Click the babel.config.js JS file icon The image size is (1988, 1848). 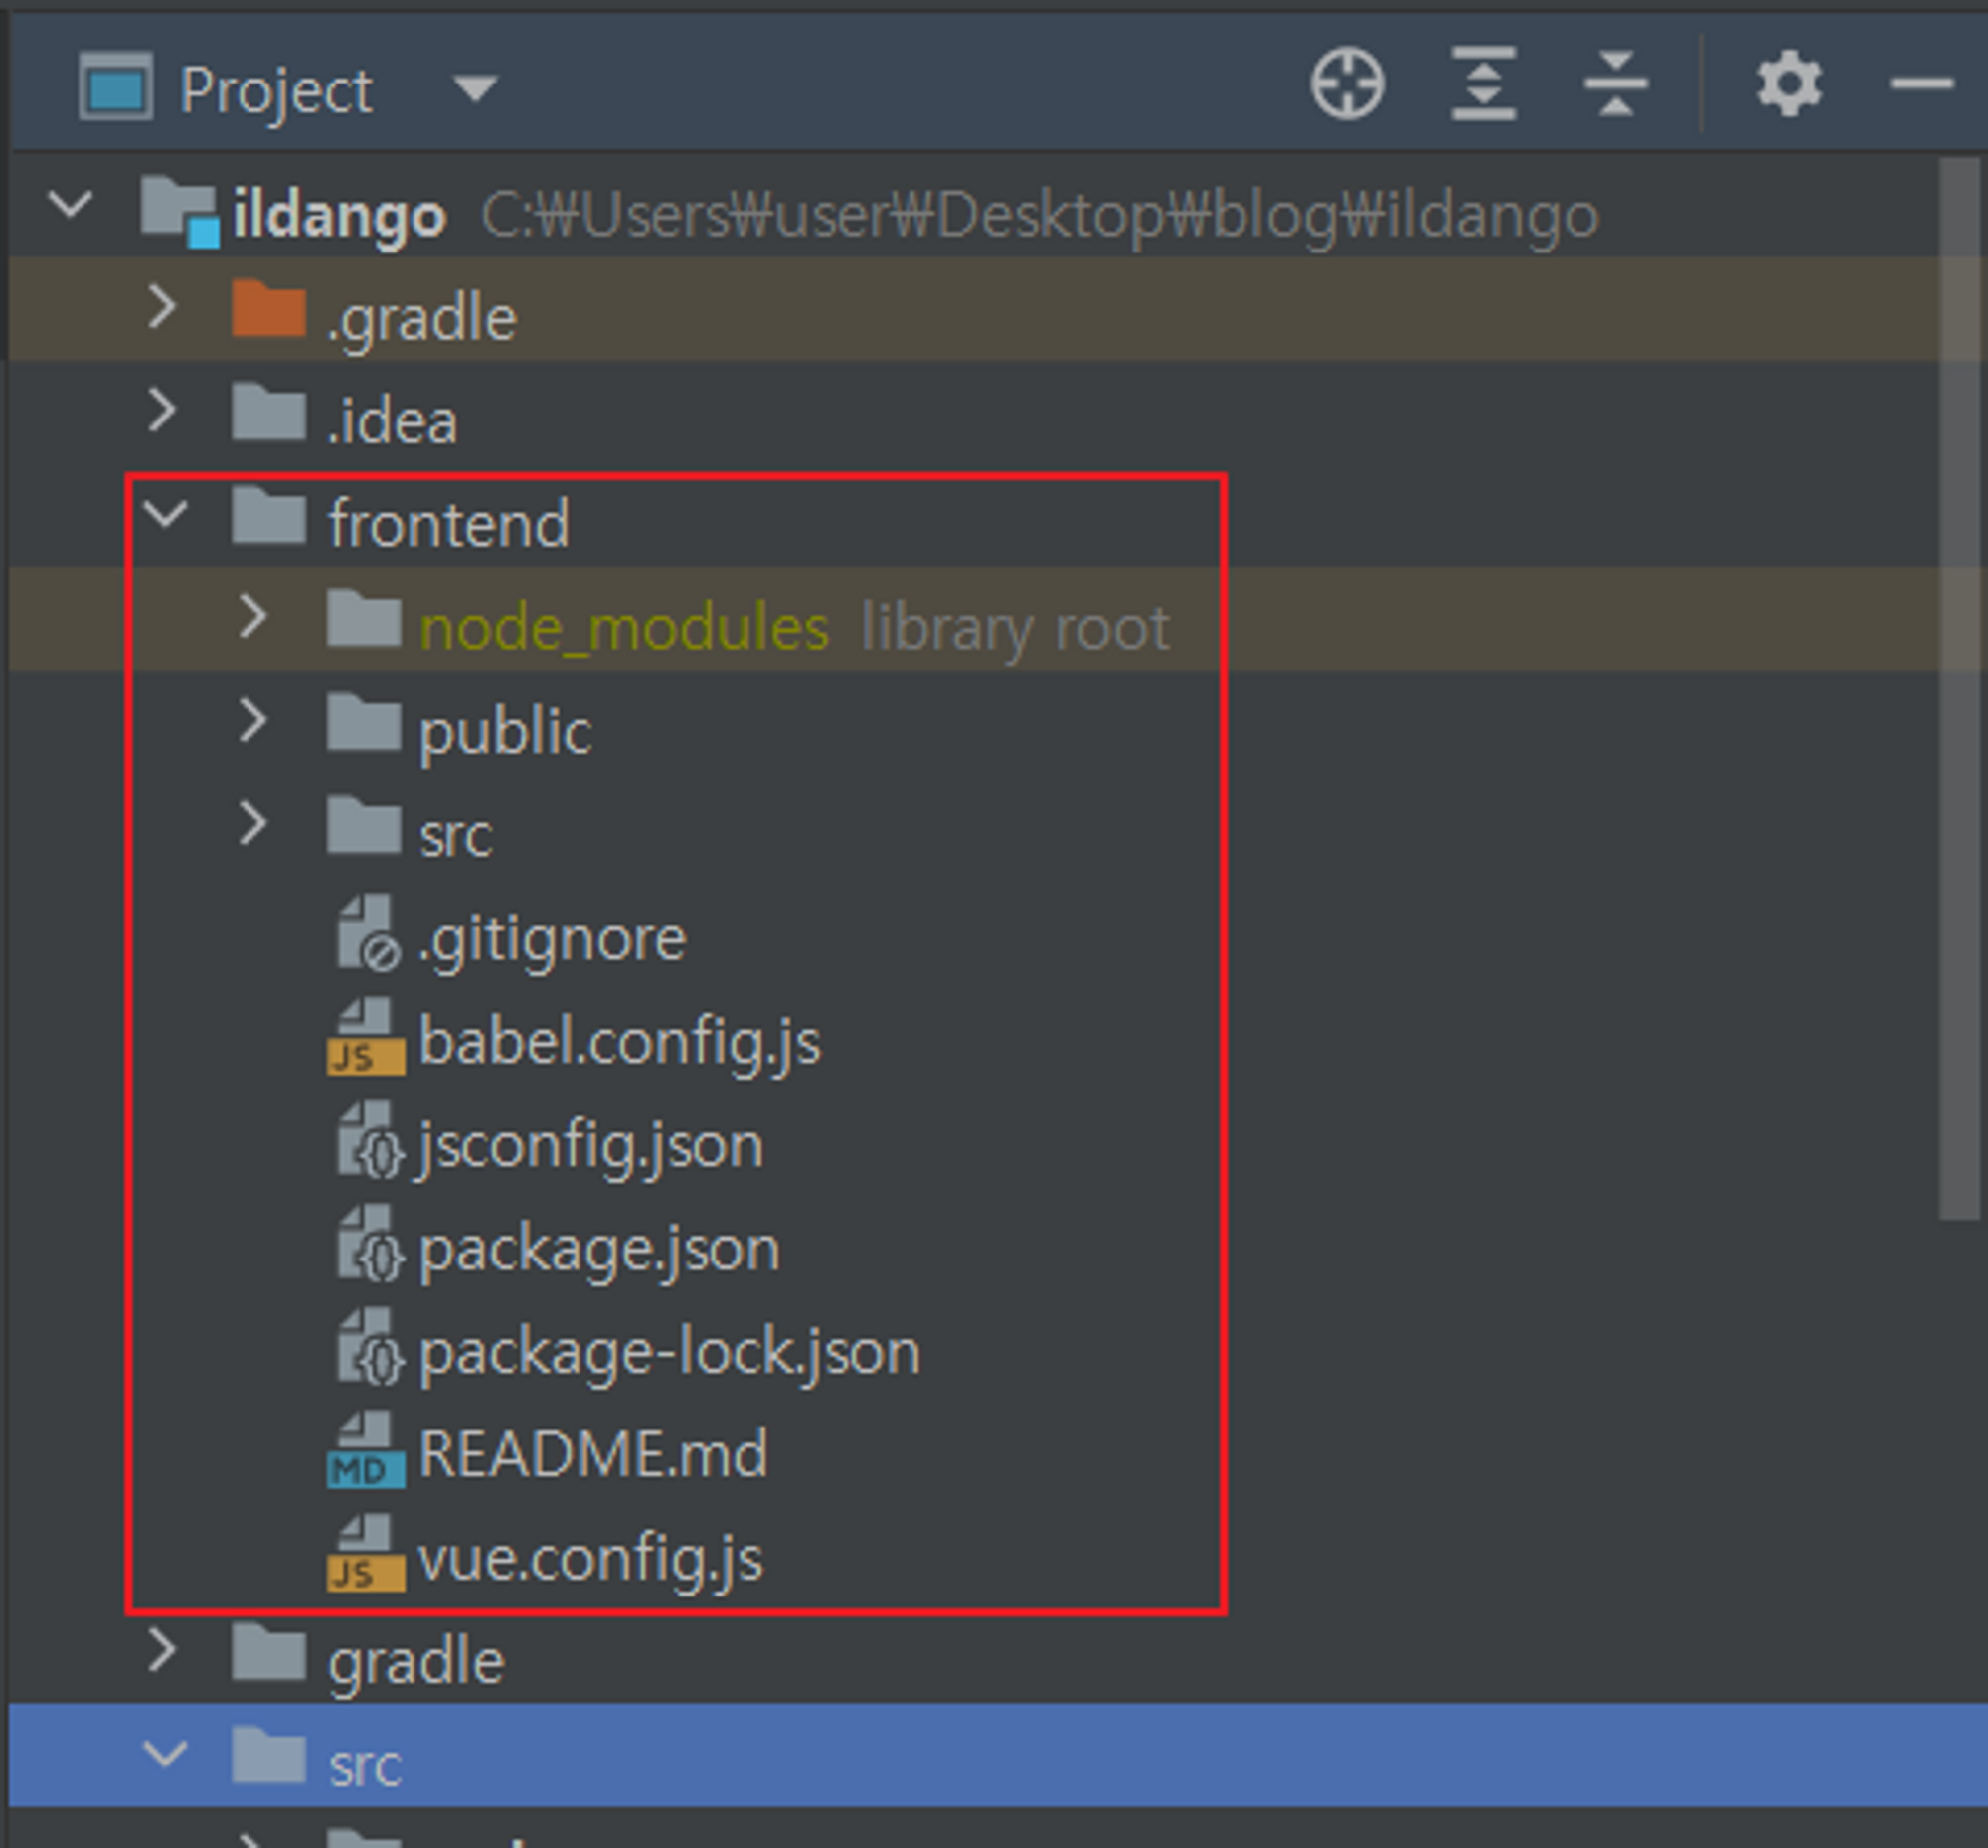366,1038
